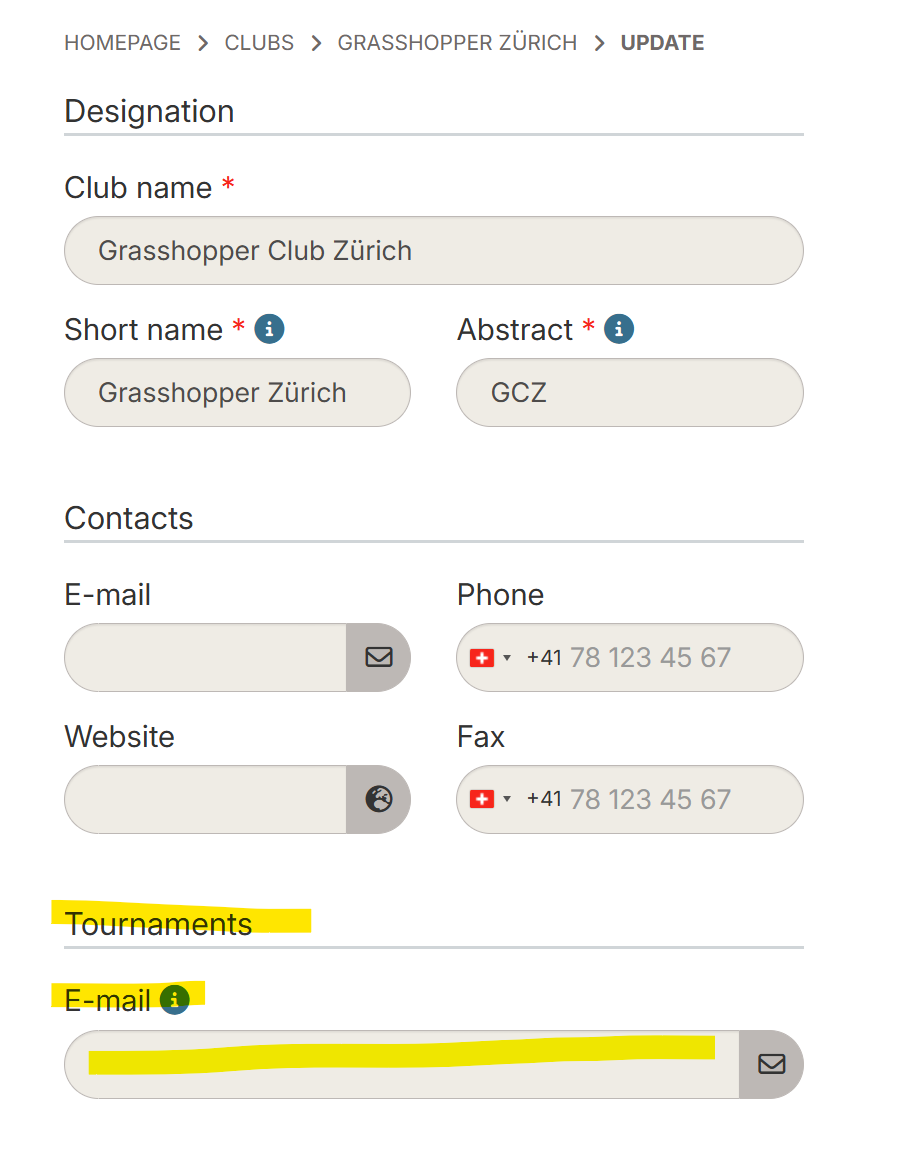Select the GRASSHOPPER ZÜRICH breadcrumb entry
The width and height of the screenshot is (906, 1150).
coord(457,42)
